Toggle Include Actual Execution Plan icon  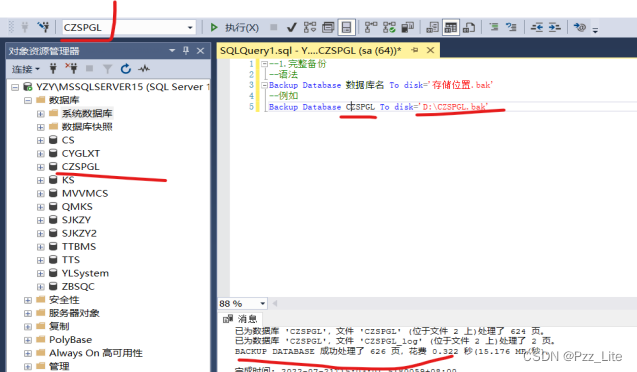point(370,28)
